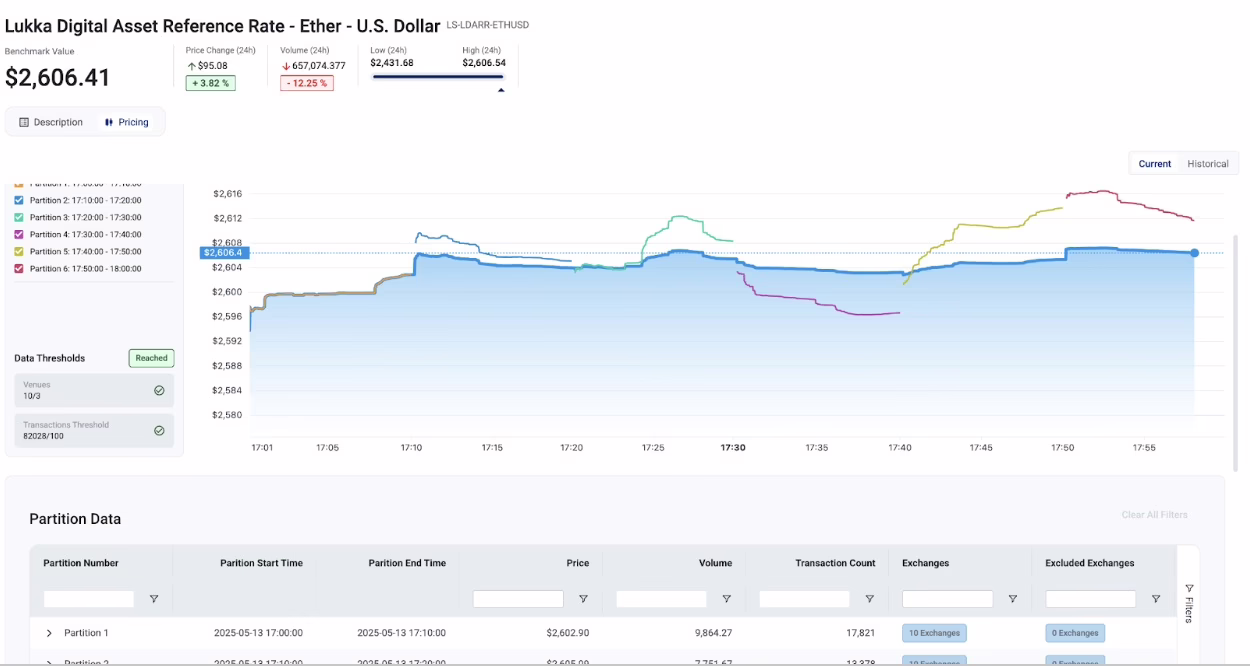Open the Transaction Count column filter funnel

[x=869, y=599]
